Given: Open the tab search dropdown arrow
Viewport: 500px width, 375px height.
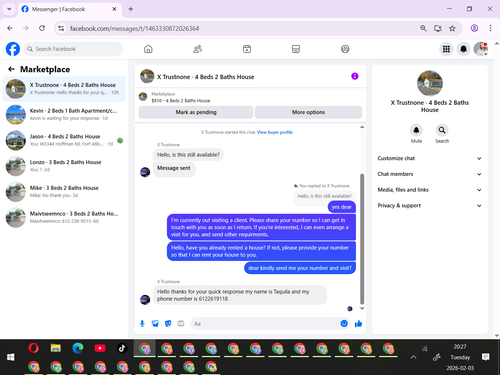Looking at the screenshot, I should coord(9,9).
